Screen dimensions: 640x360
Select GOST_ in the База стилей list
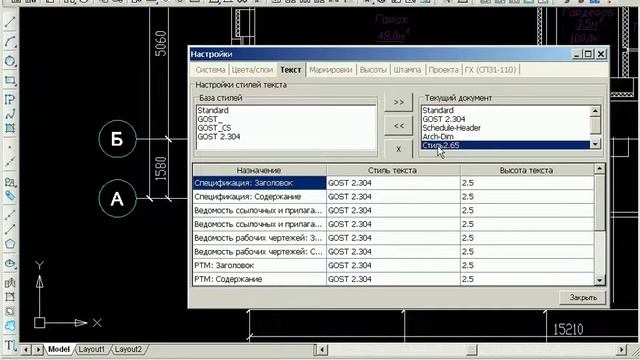[210, 119]
